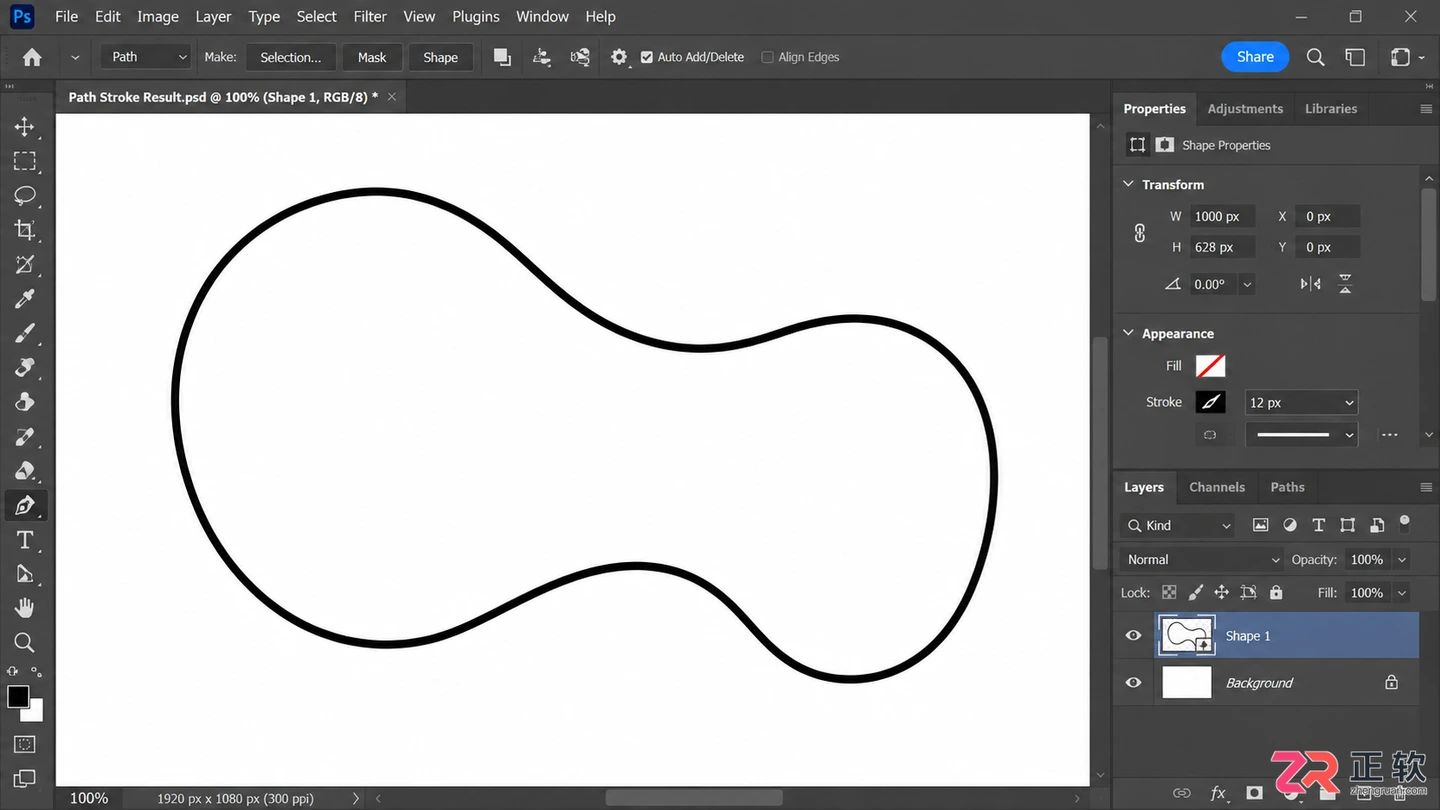Viewport: 1440px width, 810px height.
Task: Select the Zoom tool in toolbar
Action: (x=24, y=642)
